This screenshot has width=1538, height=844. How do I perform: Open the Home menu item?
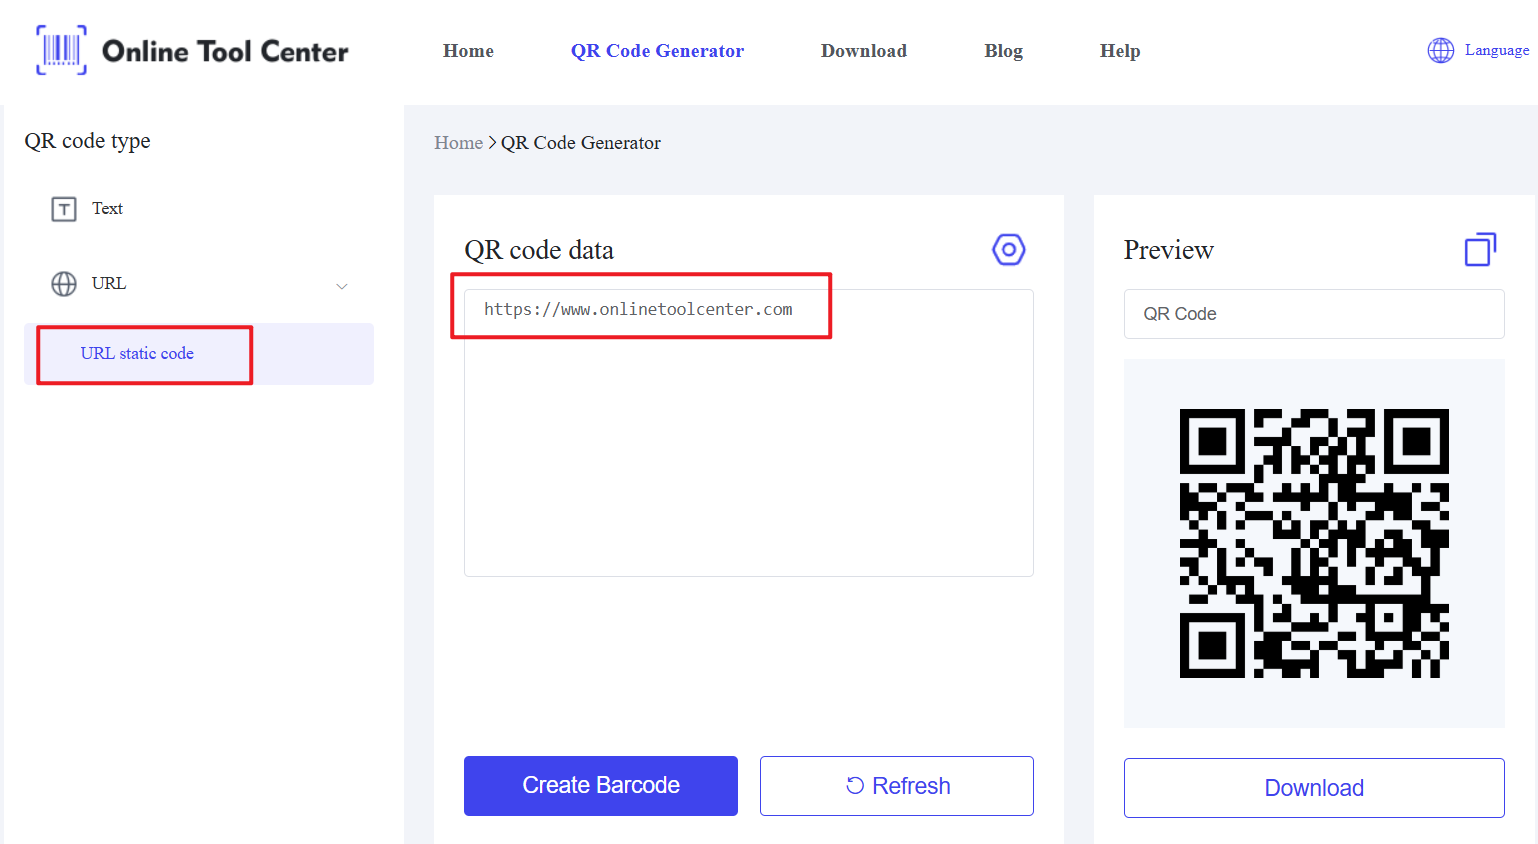pos(468,51)
